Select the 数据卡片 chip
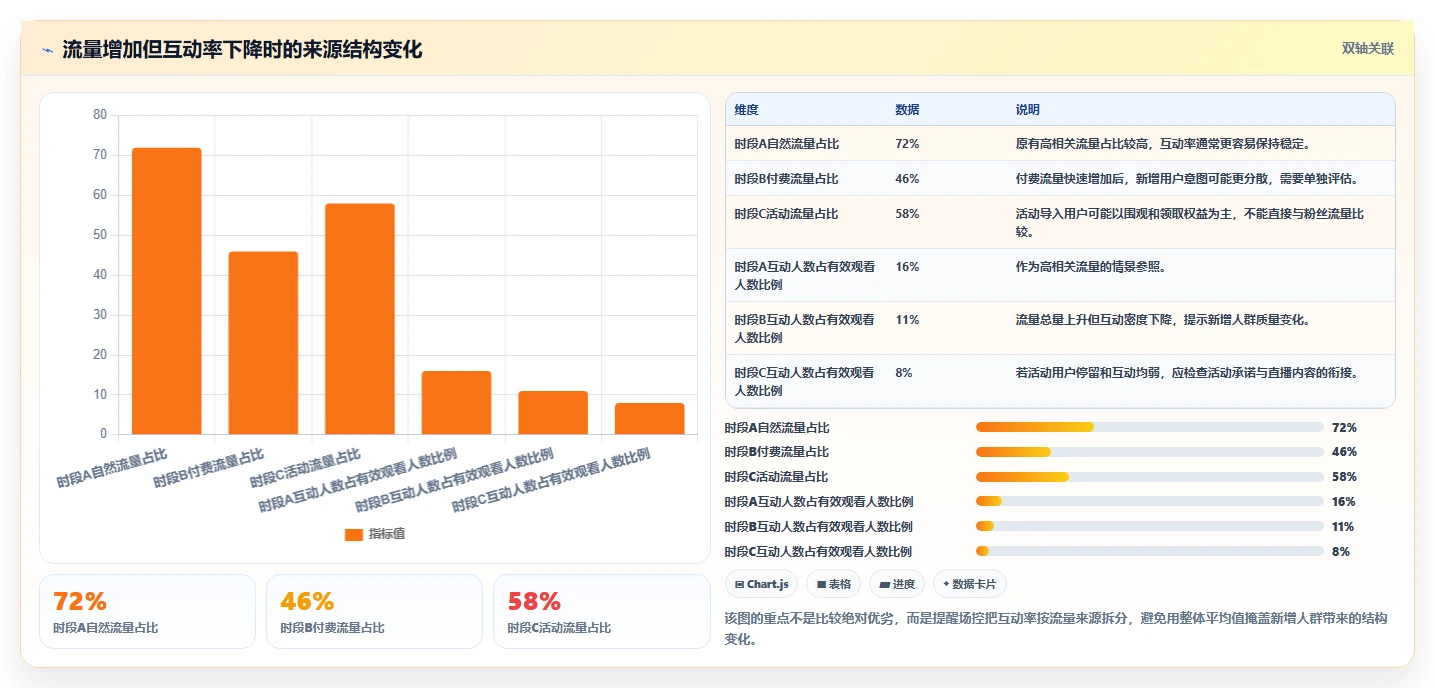 (970, 584)
